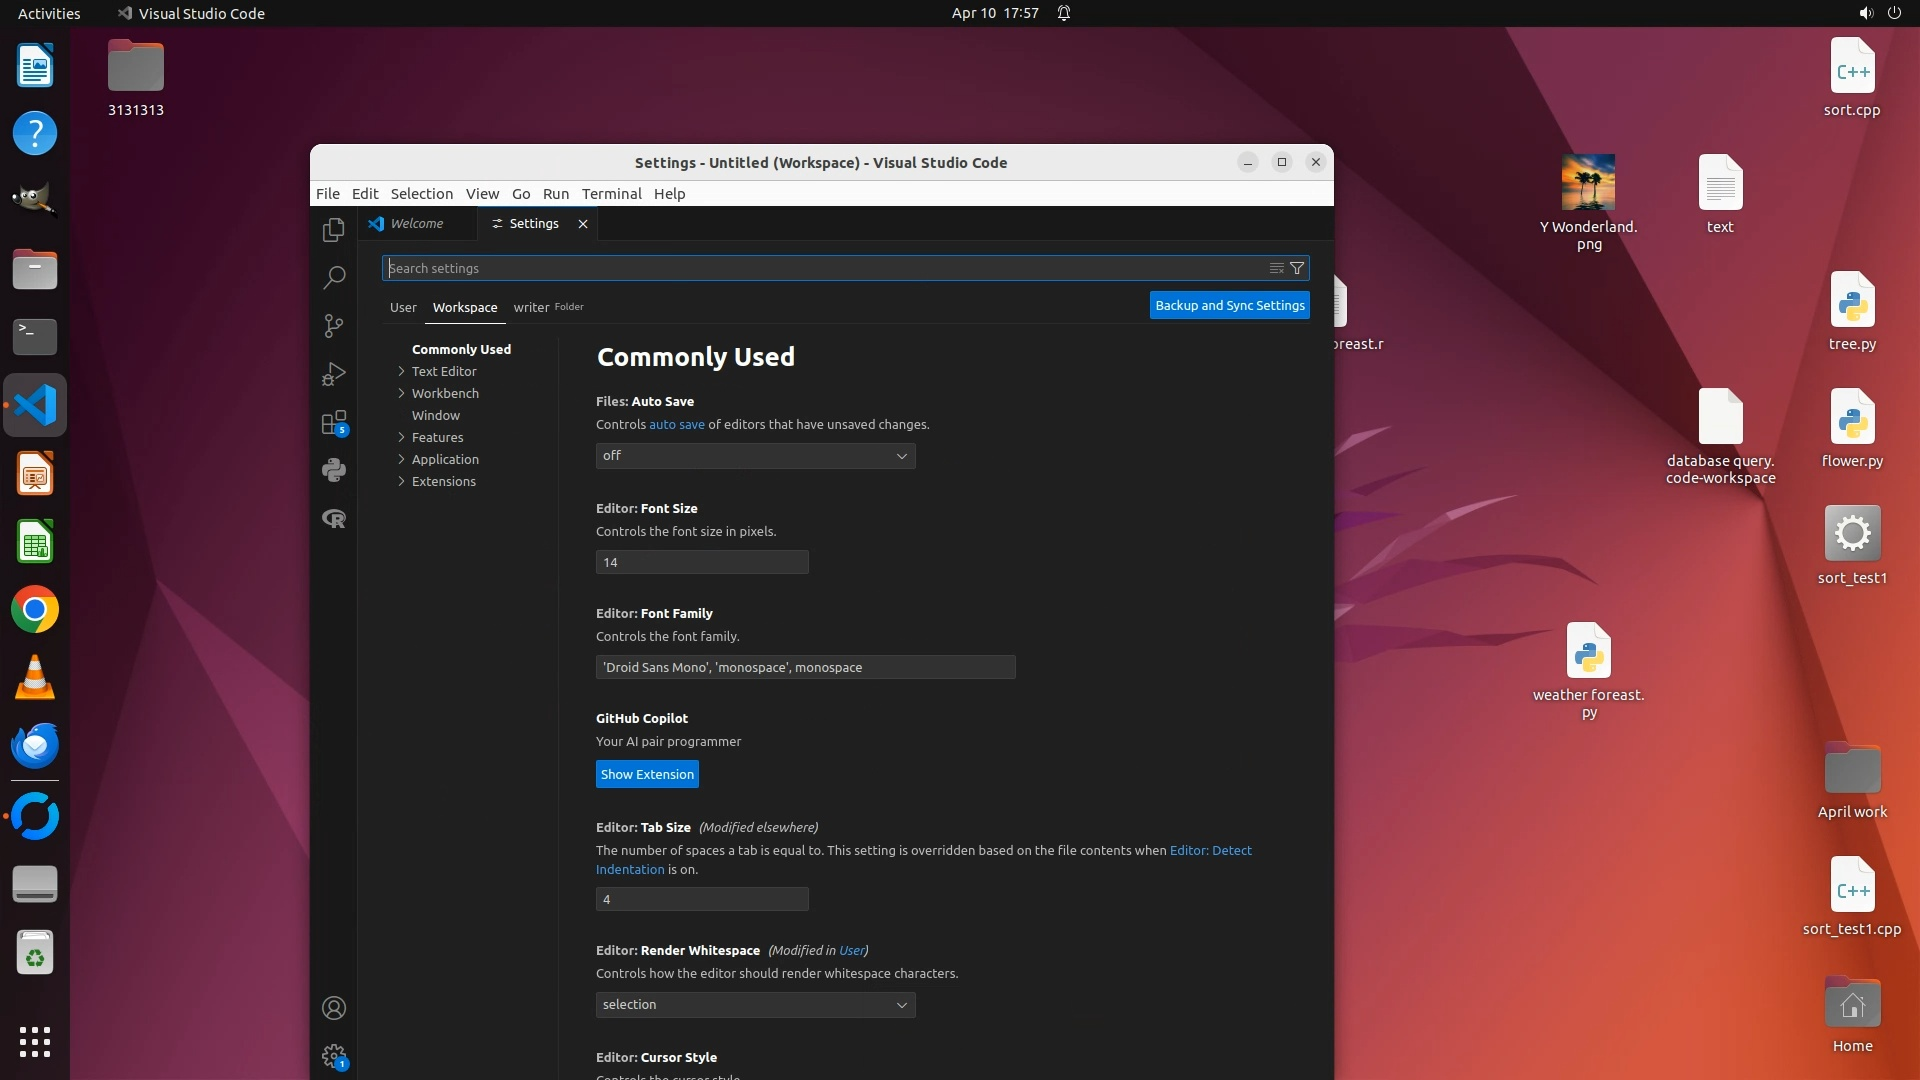Open the Explorer view in activity bar

point(334,230)
